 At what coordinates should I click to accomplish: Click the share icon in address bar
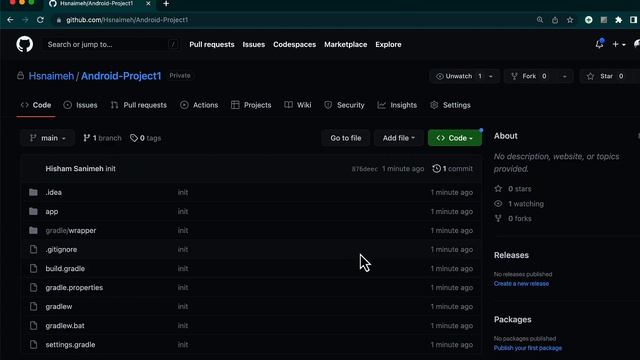[555, 20]
